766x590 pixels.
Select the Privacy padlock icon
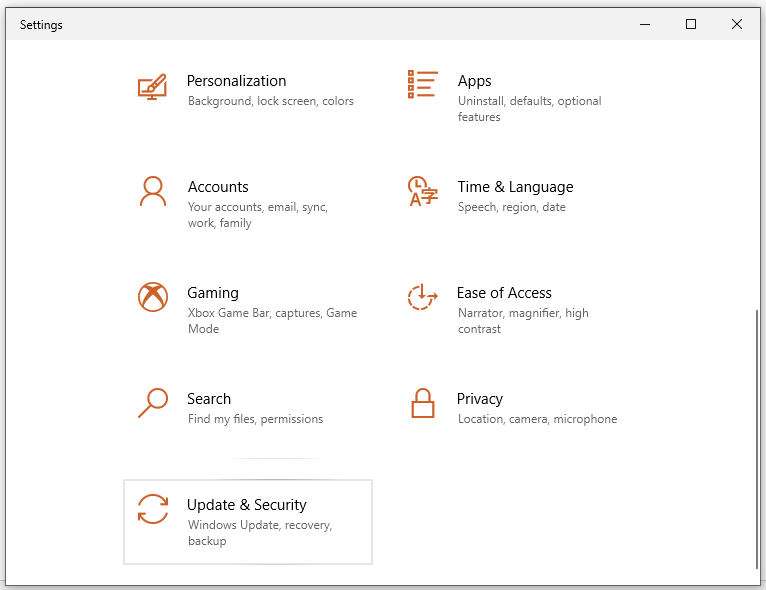click(422, 403)
